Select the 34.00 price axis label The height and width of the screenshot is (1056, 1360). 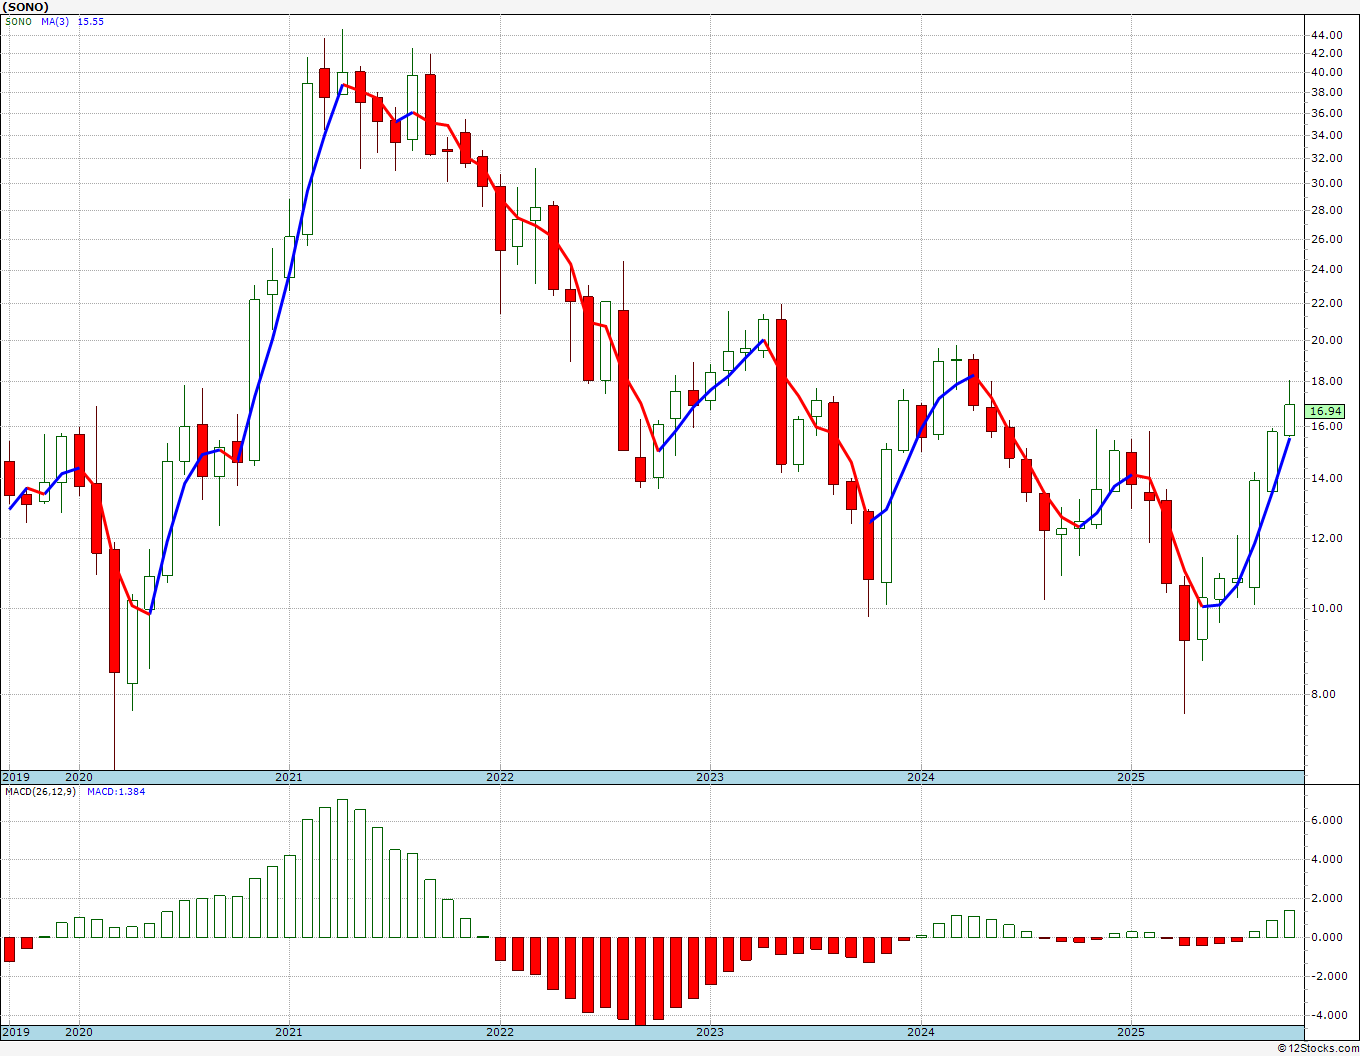[1326, 135]
